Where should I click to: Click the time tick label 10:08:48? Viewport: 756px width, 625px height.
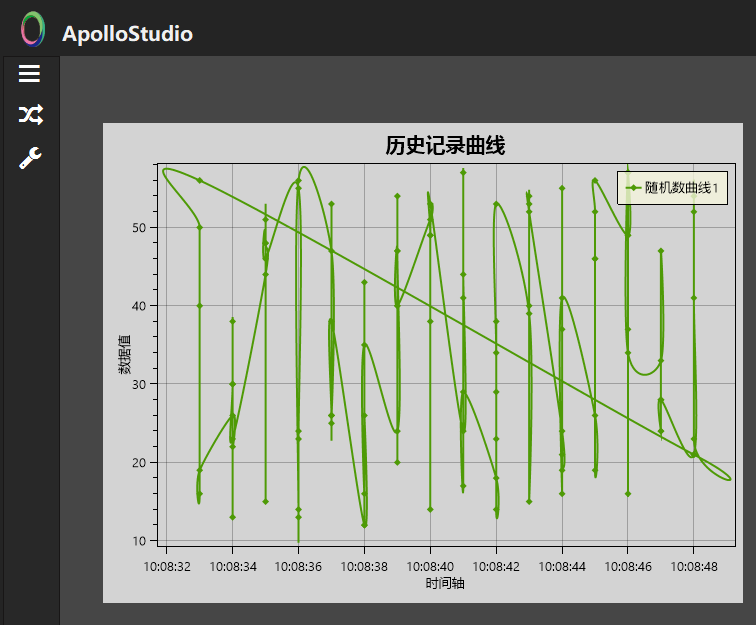tap(694, 567)
